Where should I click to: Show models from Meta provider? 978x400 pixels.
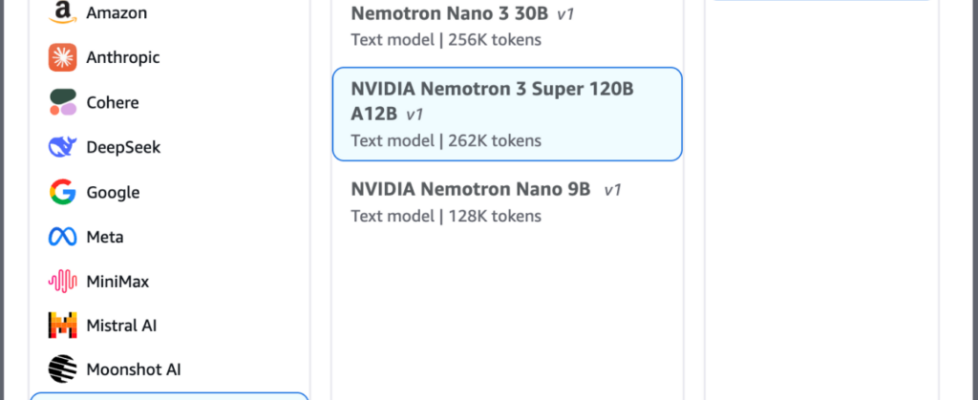tap(105, 237)
